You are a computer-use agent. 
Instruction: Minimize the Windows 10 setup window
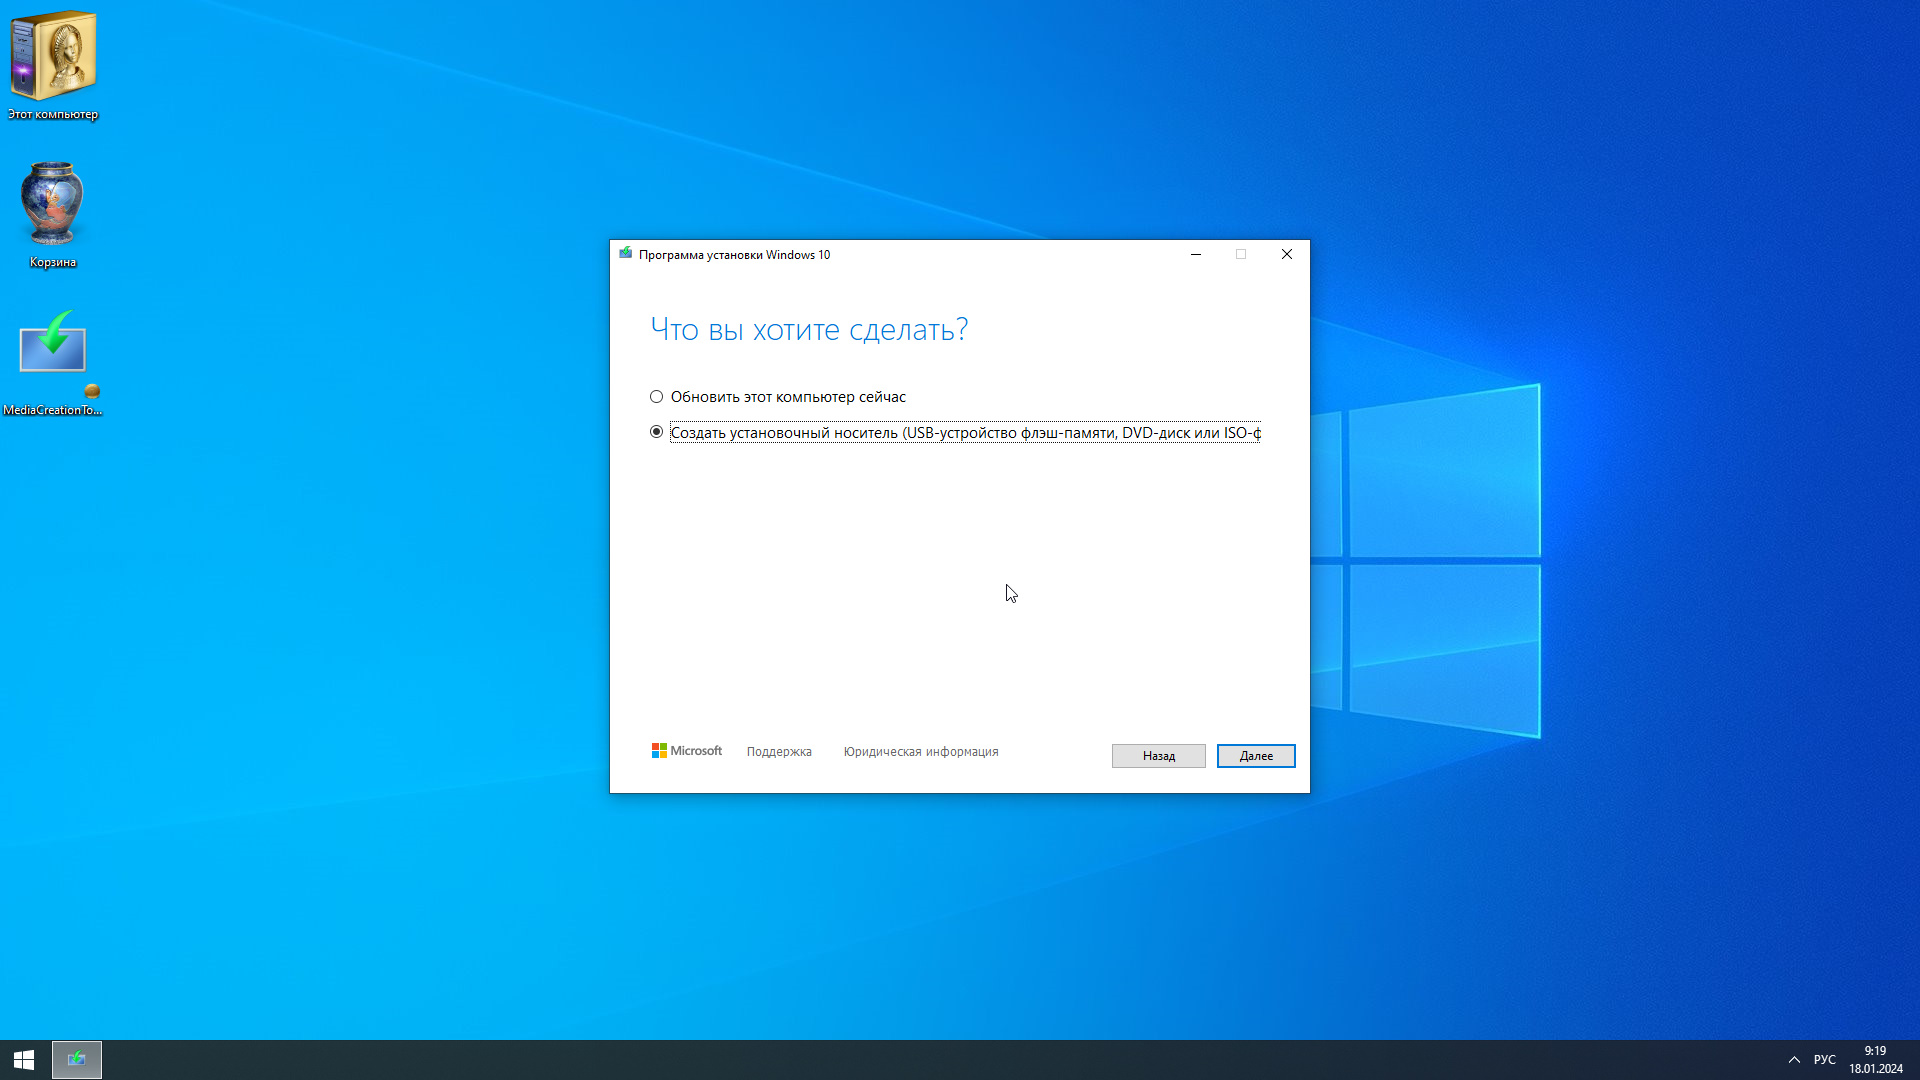1196,254
